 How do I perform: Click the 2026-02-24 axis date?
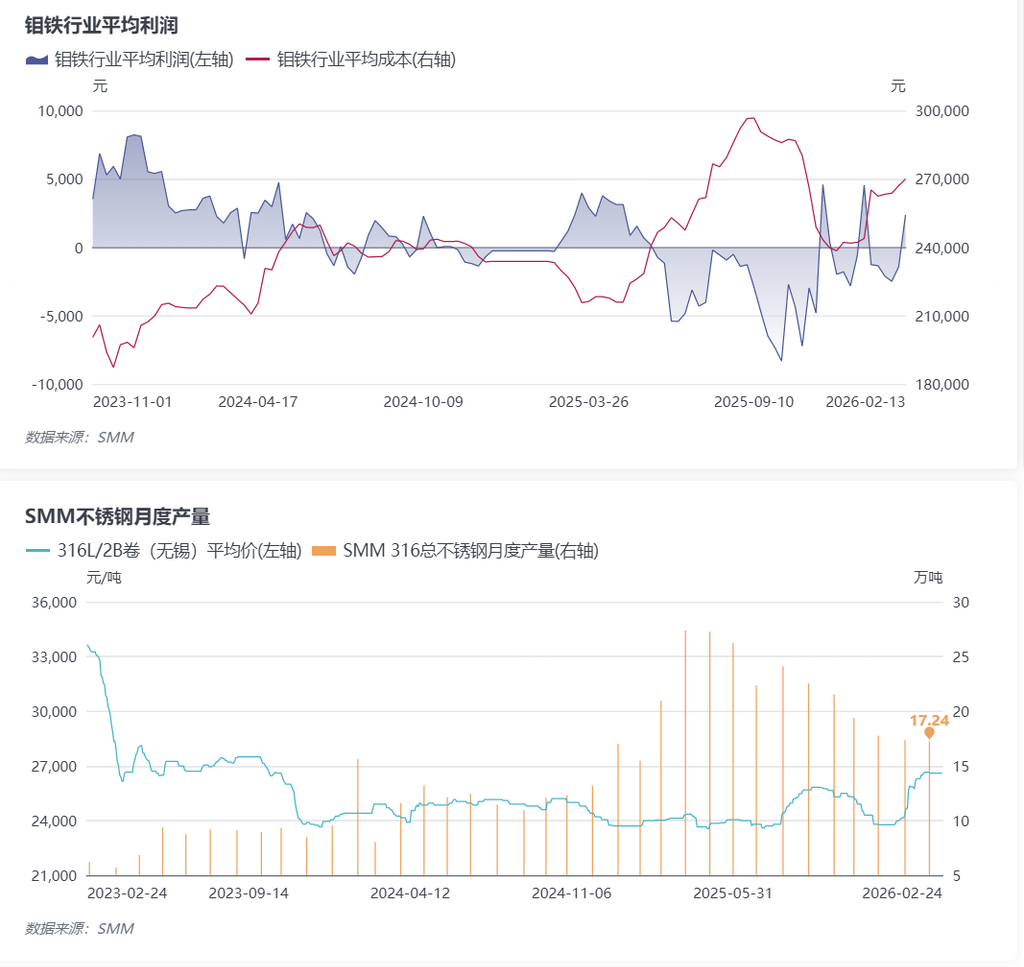[902, 892]
